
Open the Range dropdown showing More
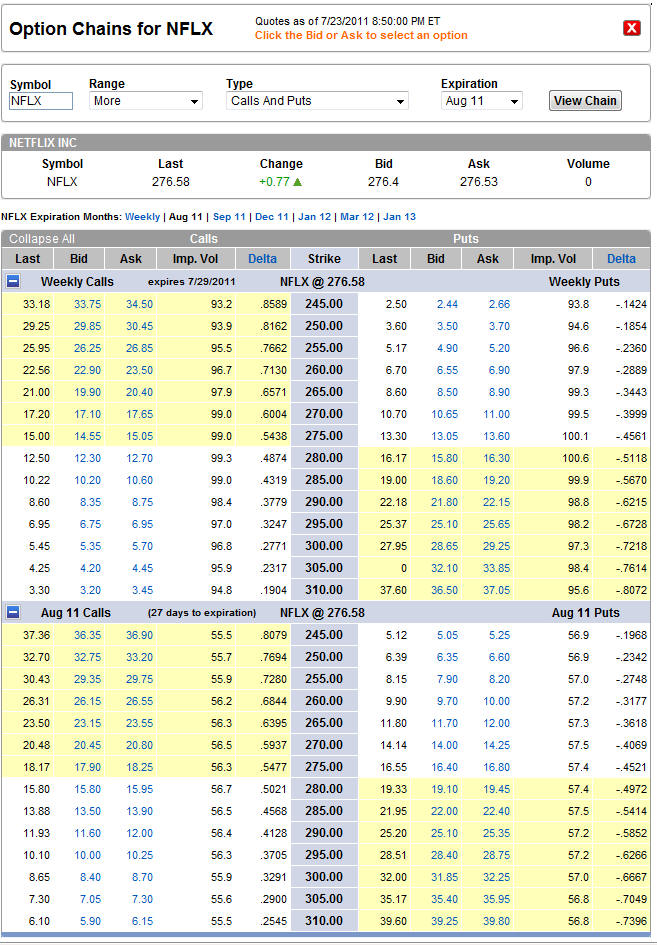coord(145,101)
